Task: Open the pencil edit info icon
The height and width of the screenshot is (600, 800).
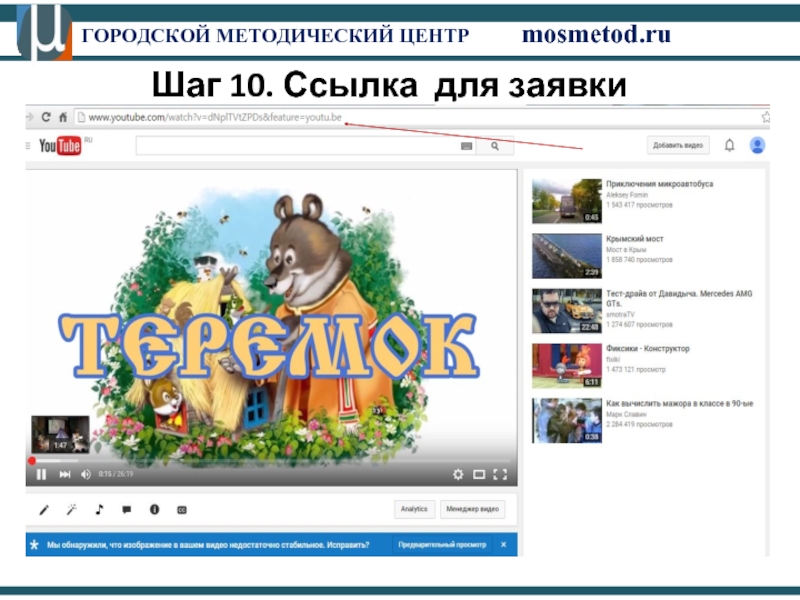Action: tap(44, 509)
